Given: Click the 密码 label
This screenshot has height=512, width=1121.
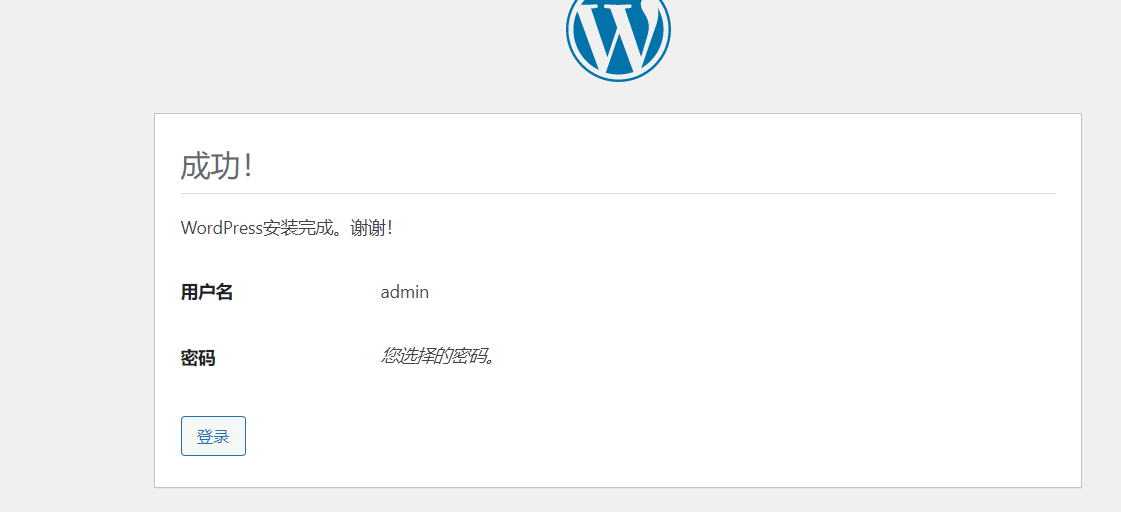Looking at the screenshot, I should tap(198, 358).
